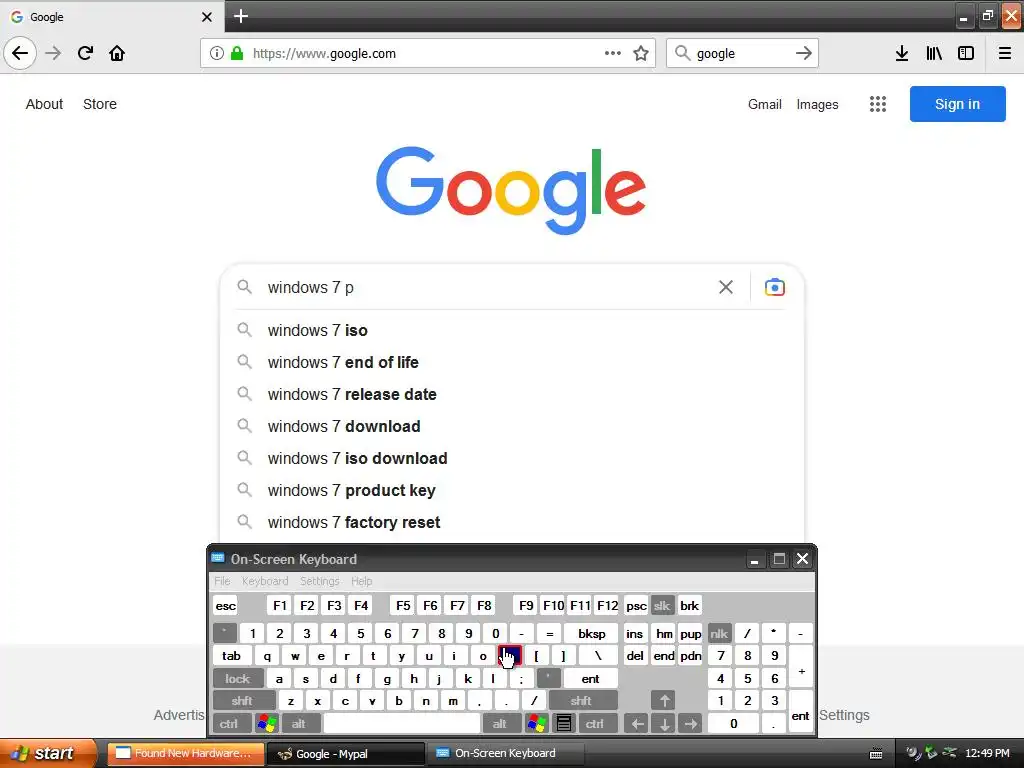Viewport: 1024px width, 768px height.
Task: Toggle the sidebar icon in browser toolbar
Action: click(966, 53)
